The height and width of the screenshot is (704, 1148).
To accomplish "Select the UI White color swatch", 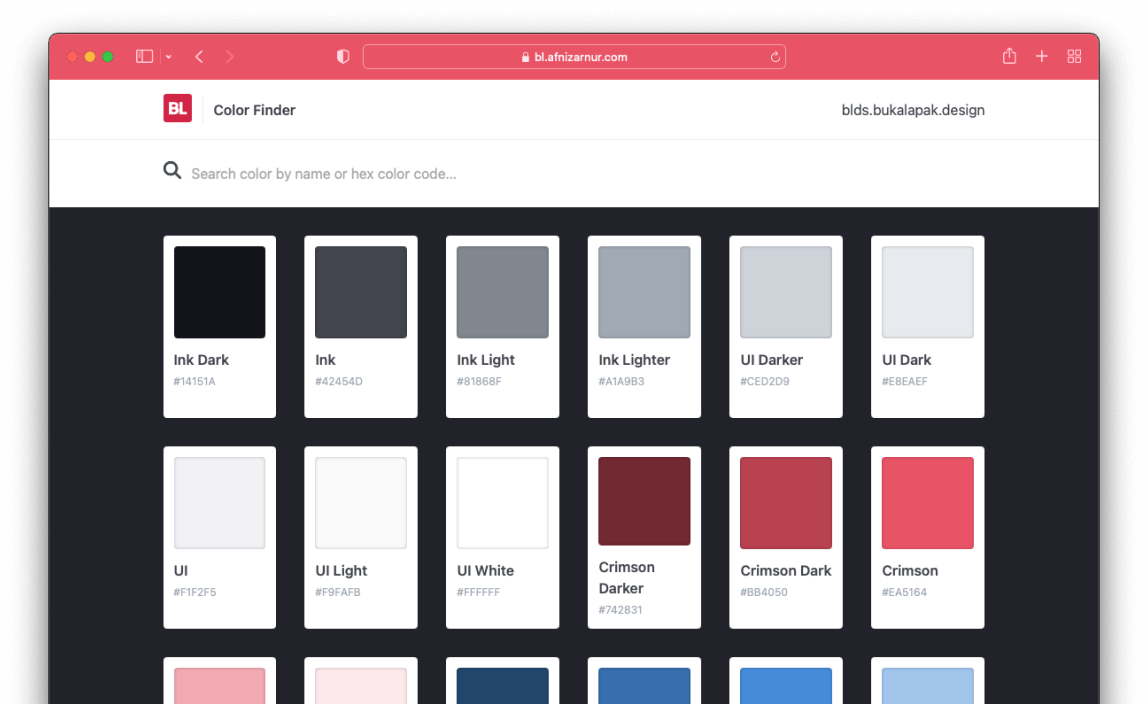I will pyautogui.click(x=502, y=503).
